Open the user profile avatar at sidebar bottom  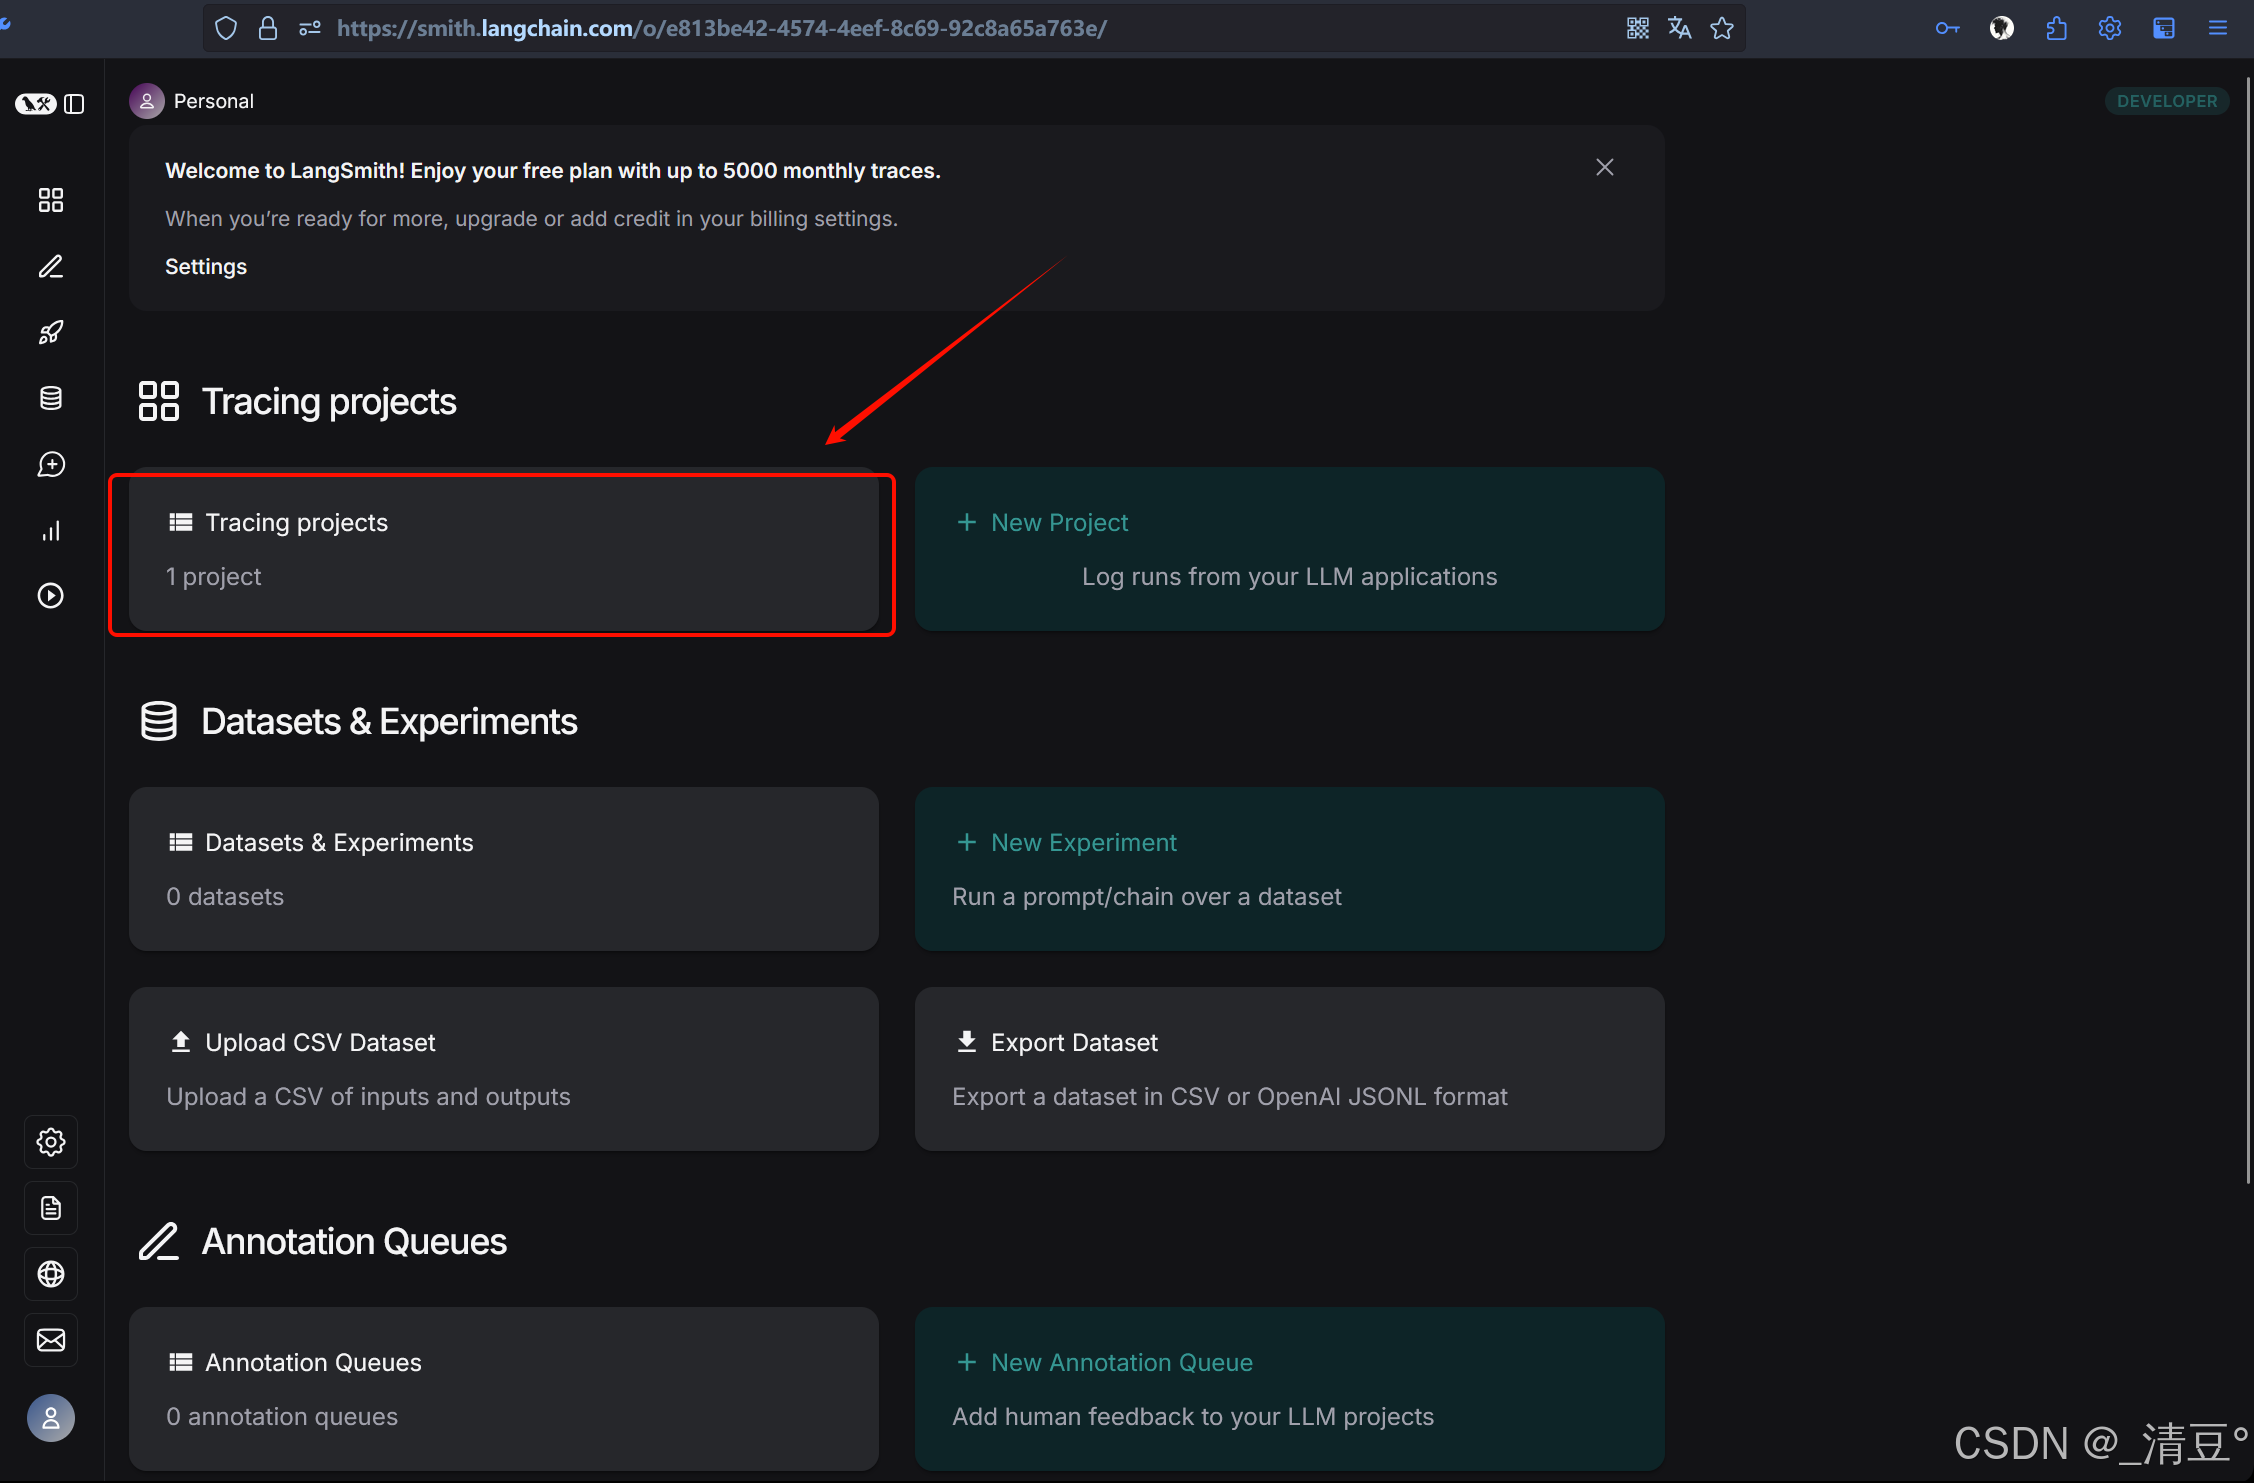(x=51, y=1418)
